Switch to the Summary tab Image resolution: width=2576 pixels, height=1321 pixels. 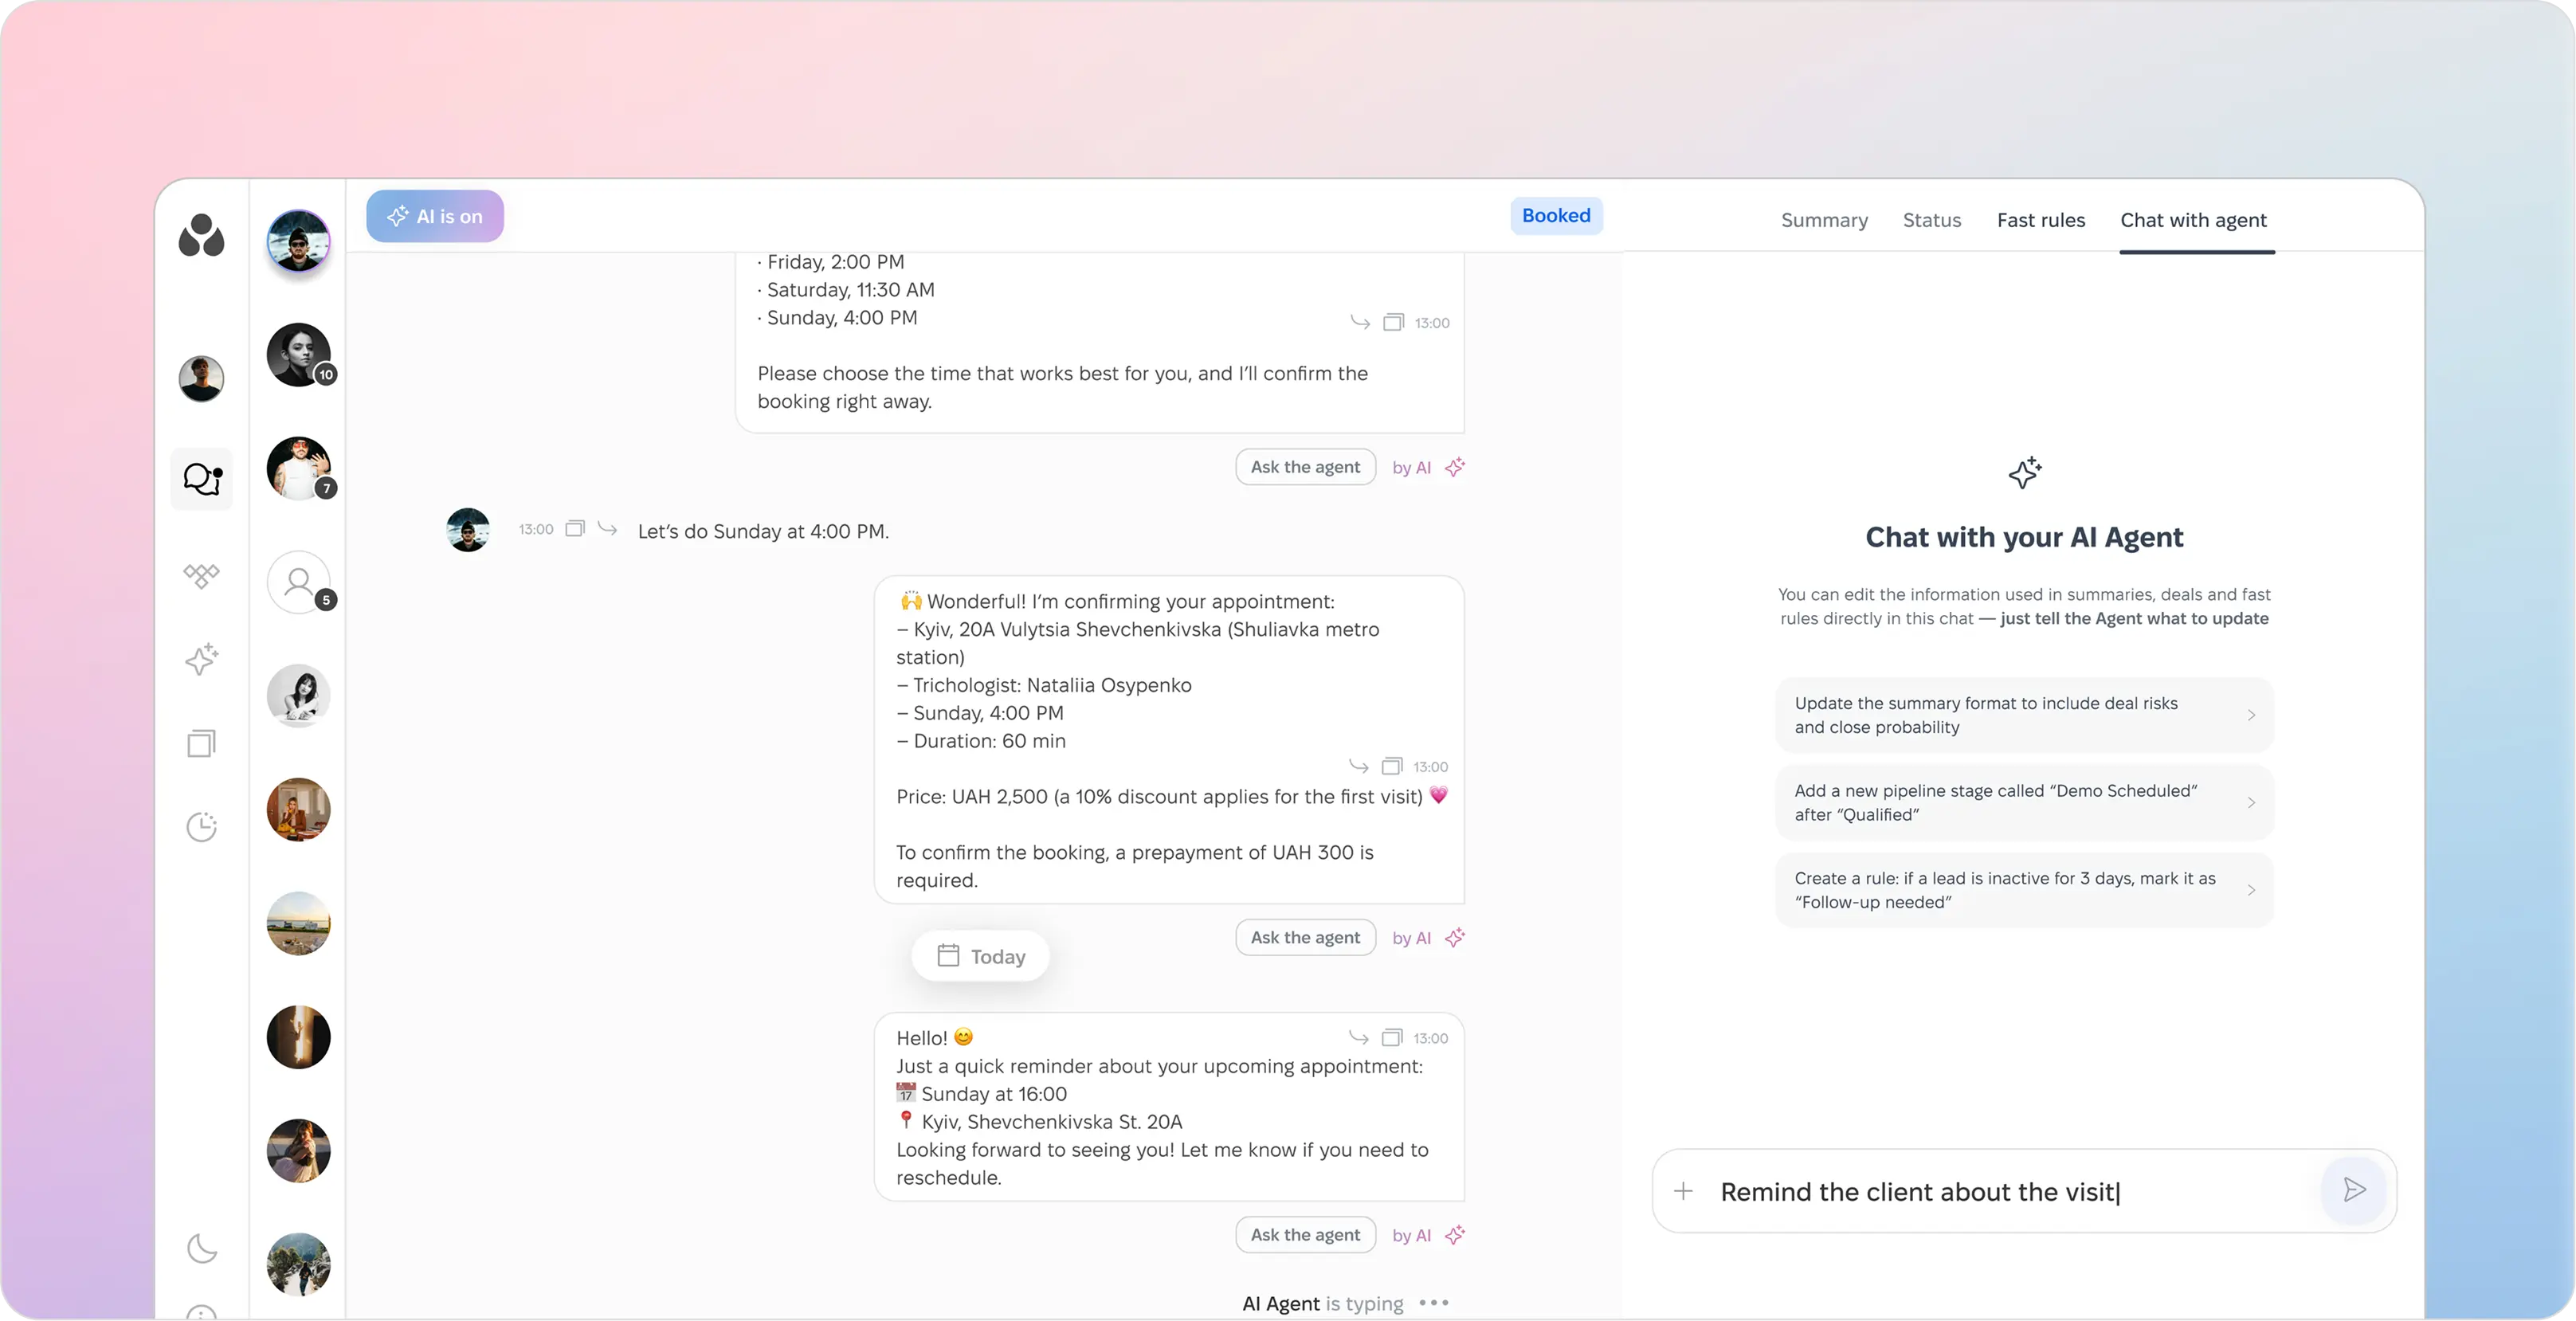(x=1823, y=220)
